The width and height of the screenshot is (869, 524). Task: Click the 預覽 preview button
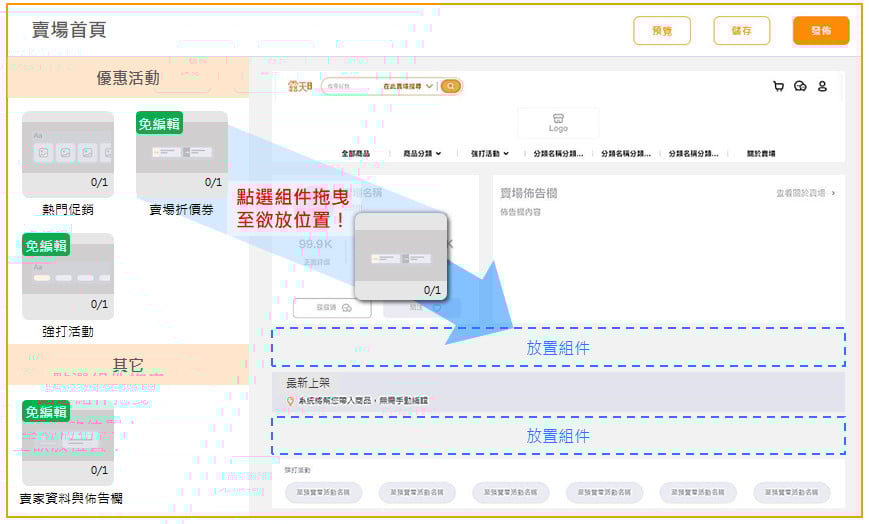(x=662, y=31)
